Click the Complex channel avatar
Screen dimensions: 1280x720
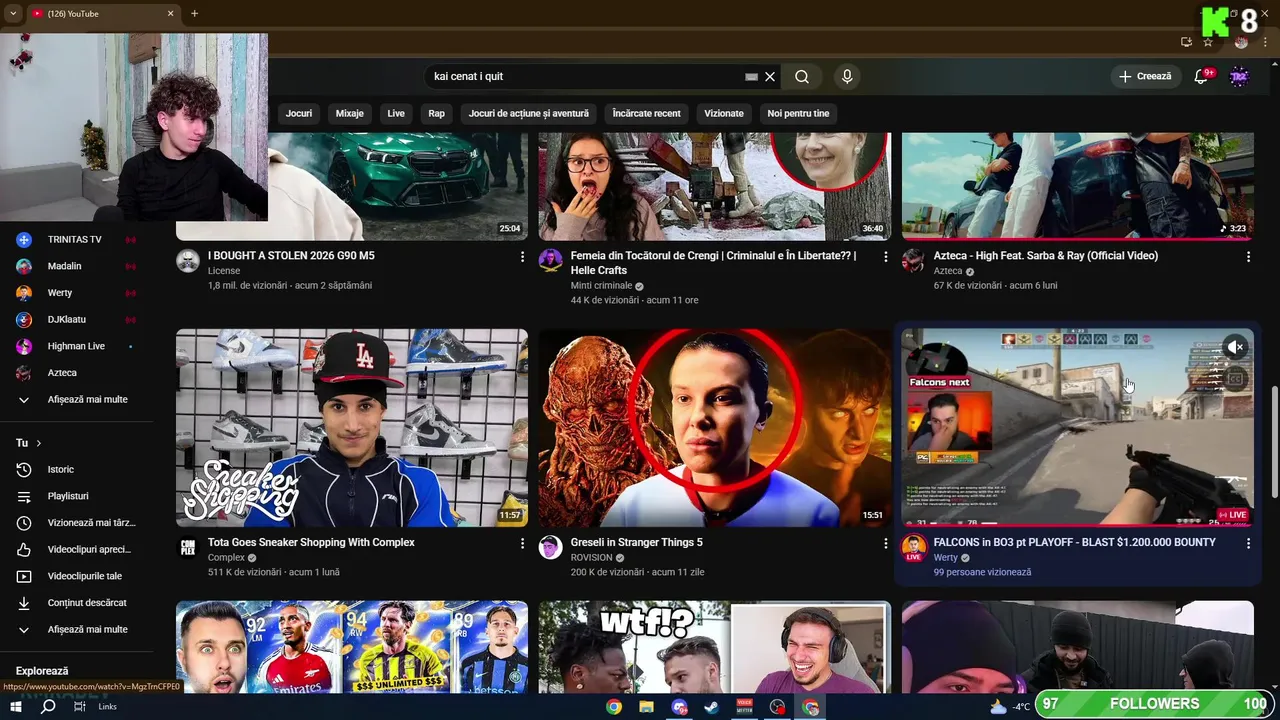188,547
